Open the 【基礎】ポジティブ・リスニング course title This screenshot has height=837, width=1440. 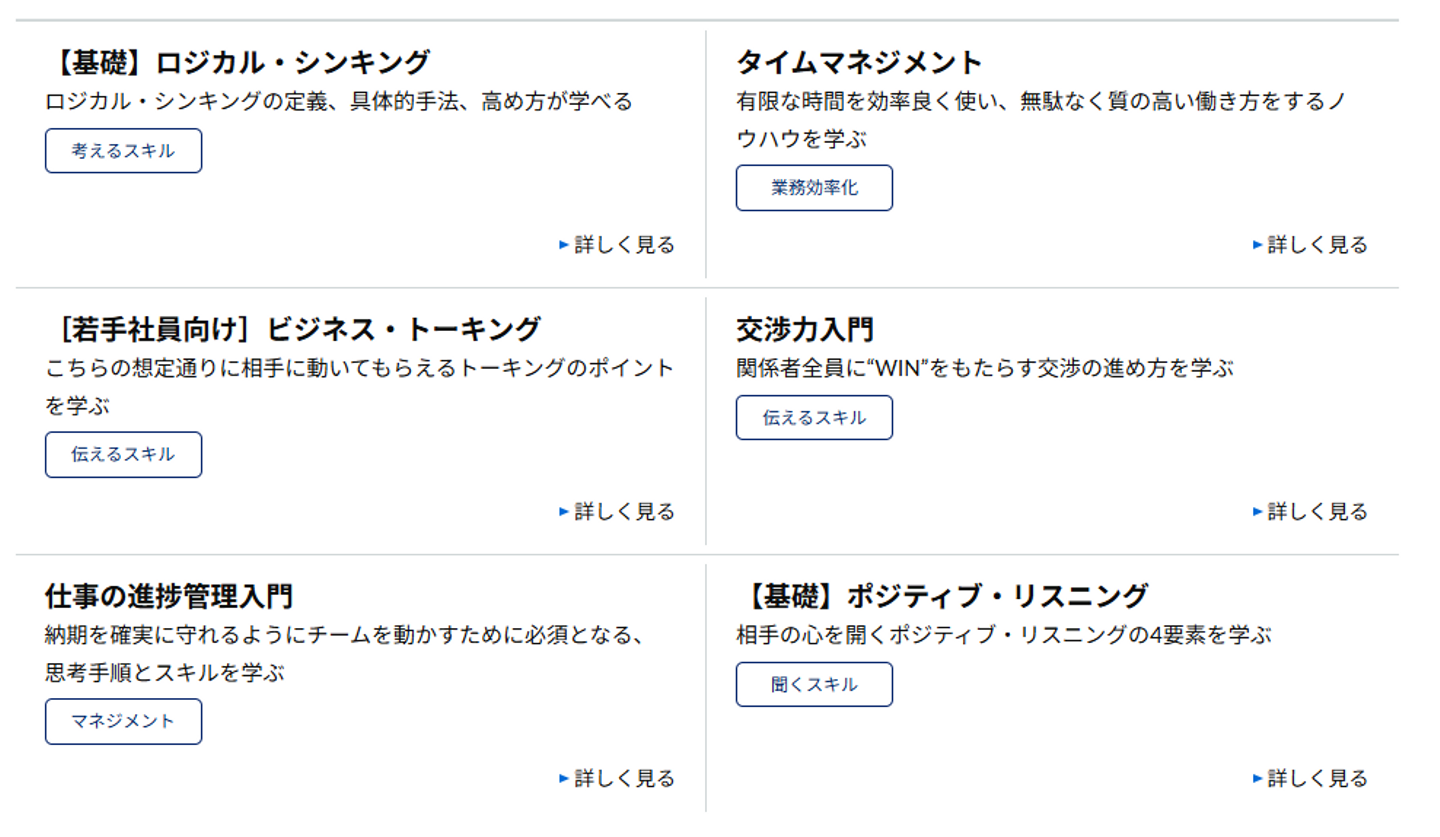(941, 596)
